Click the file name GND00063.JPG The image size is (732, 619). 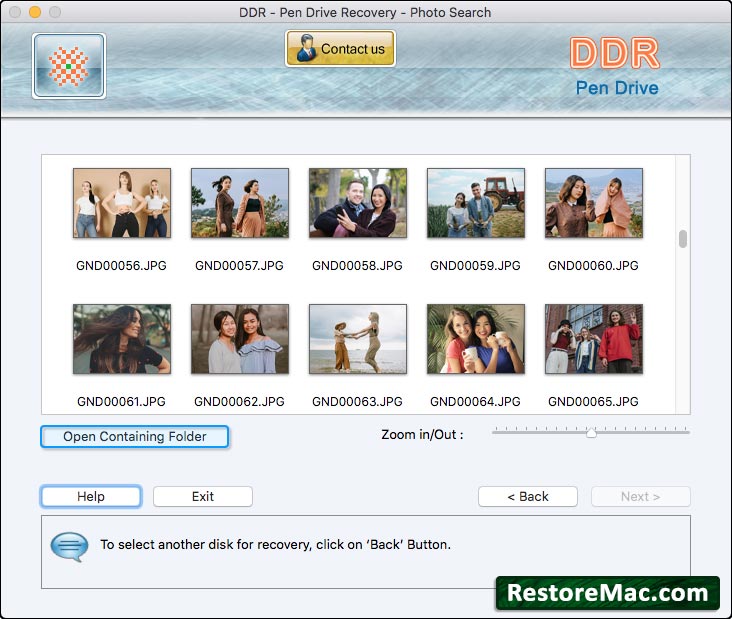[357, 401]
